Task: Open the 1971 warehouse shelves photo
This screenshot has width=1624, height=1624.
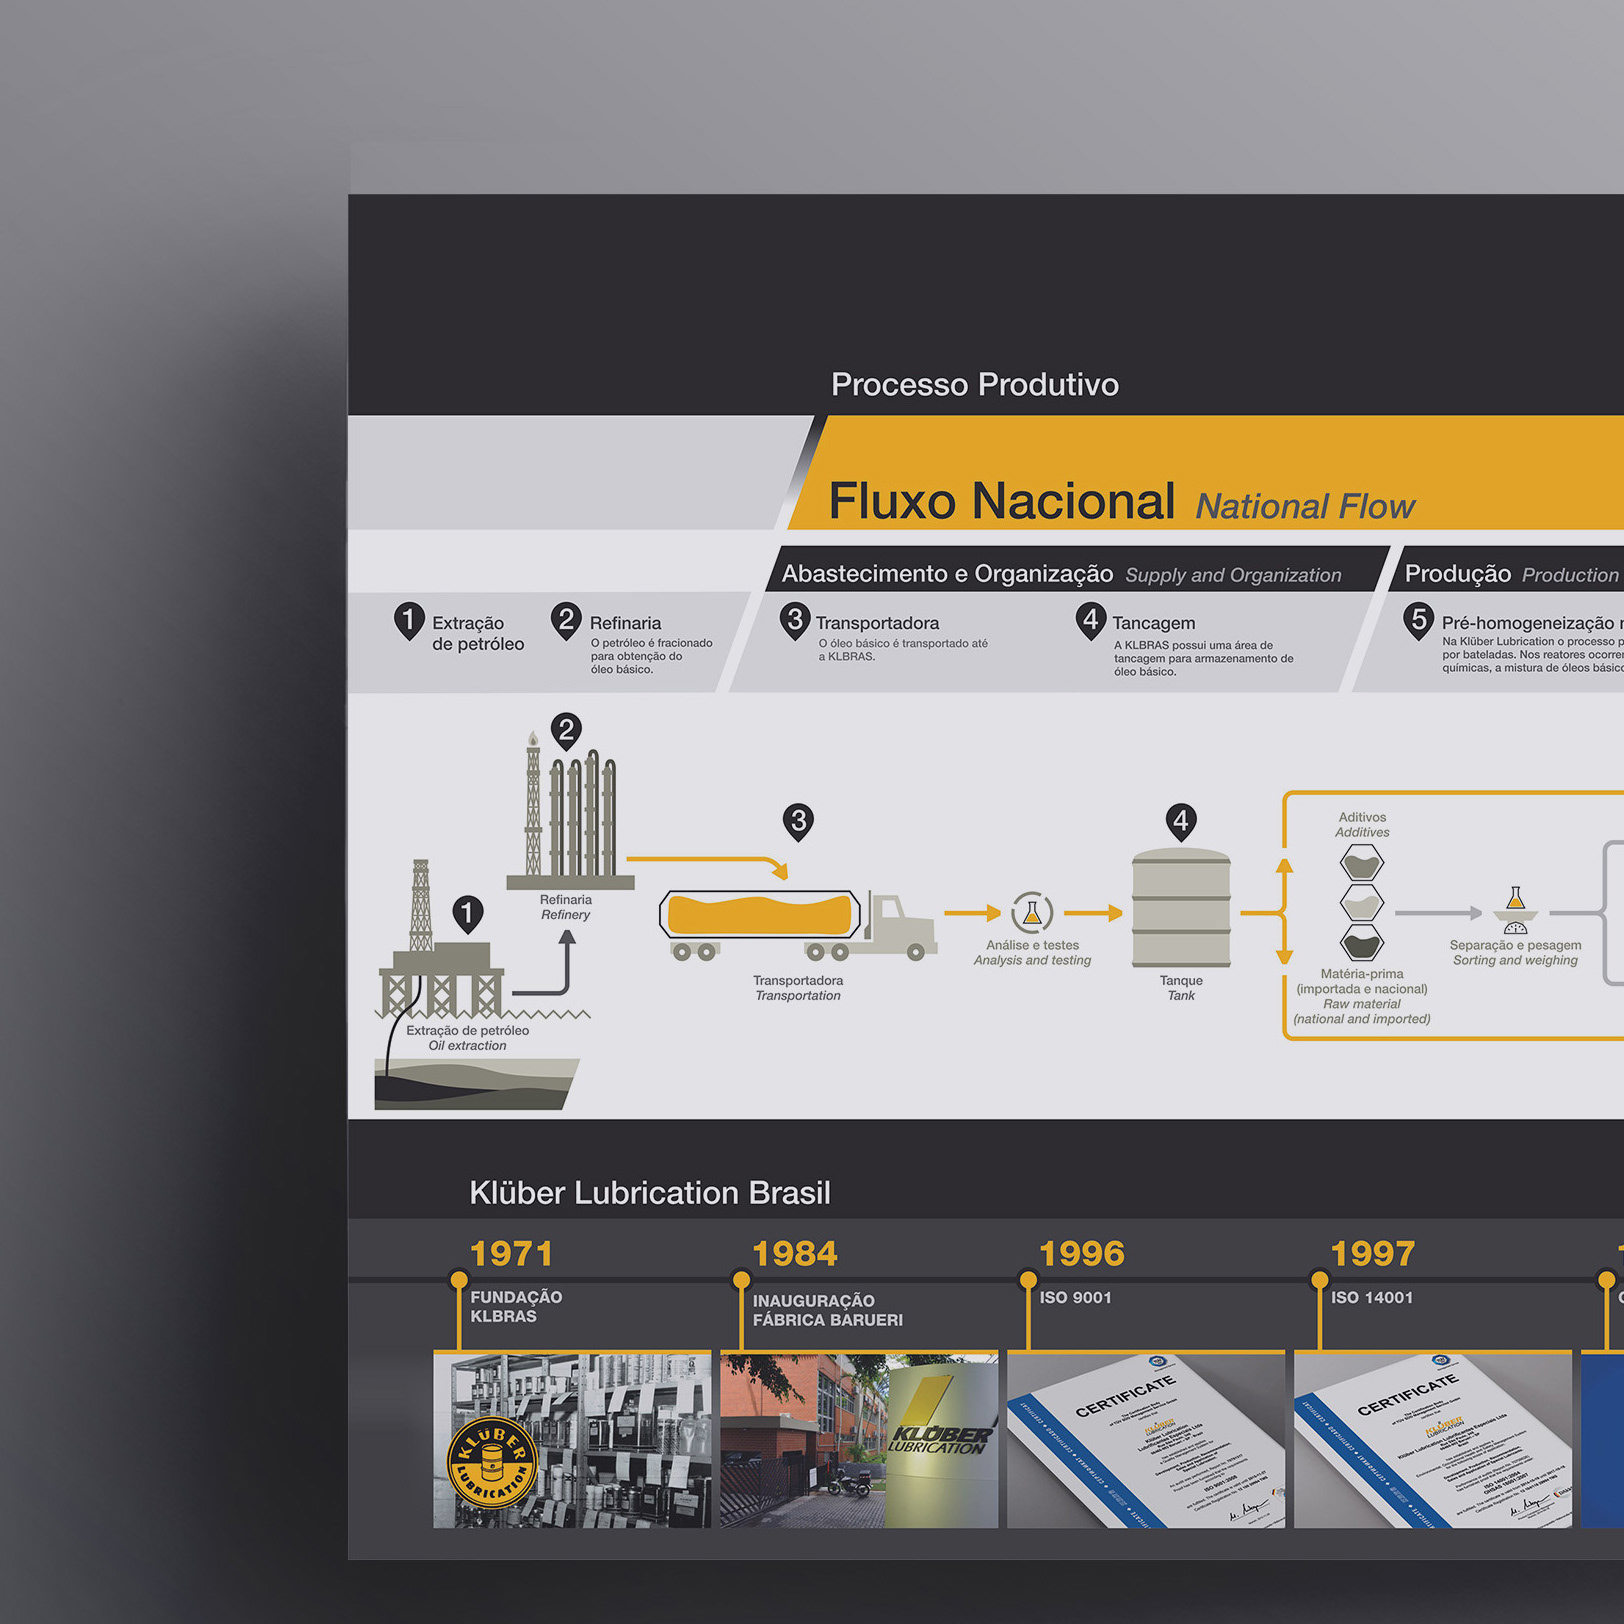Action: (572, 1441)
